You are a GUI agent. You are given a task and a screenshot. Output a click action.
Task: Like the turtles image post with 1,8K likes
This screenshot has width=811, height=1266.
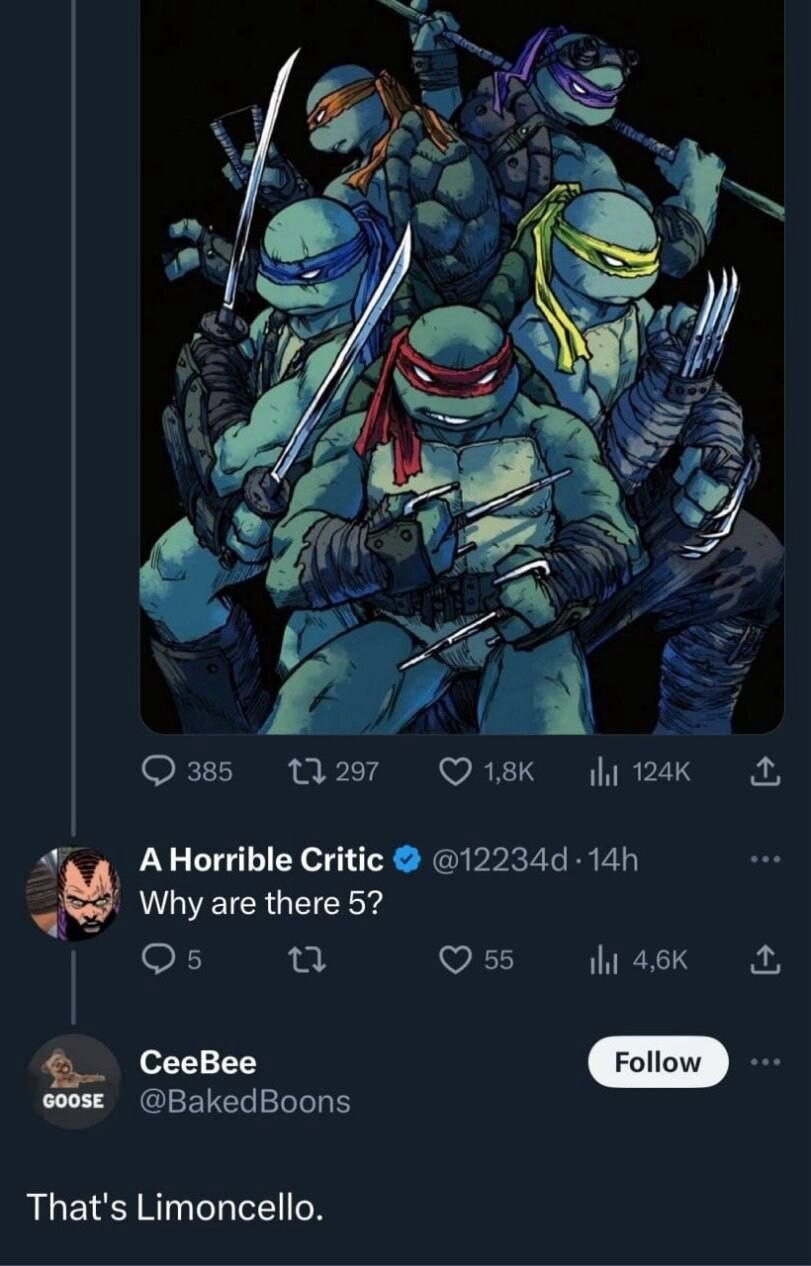click(487, 771)
